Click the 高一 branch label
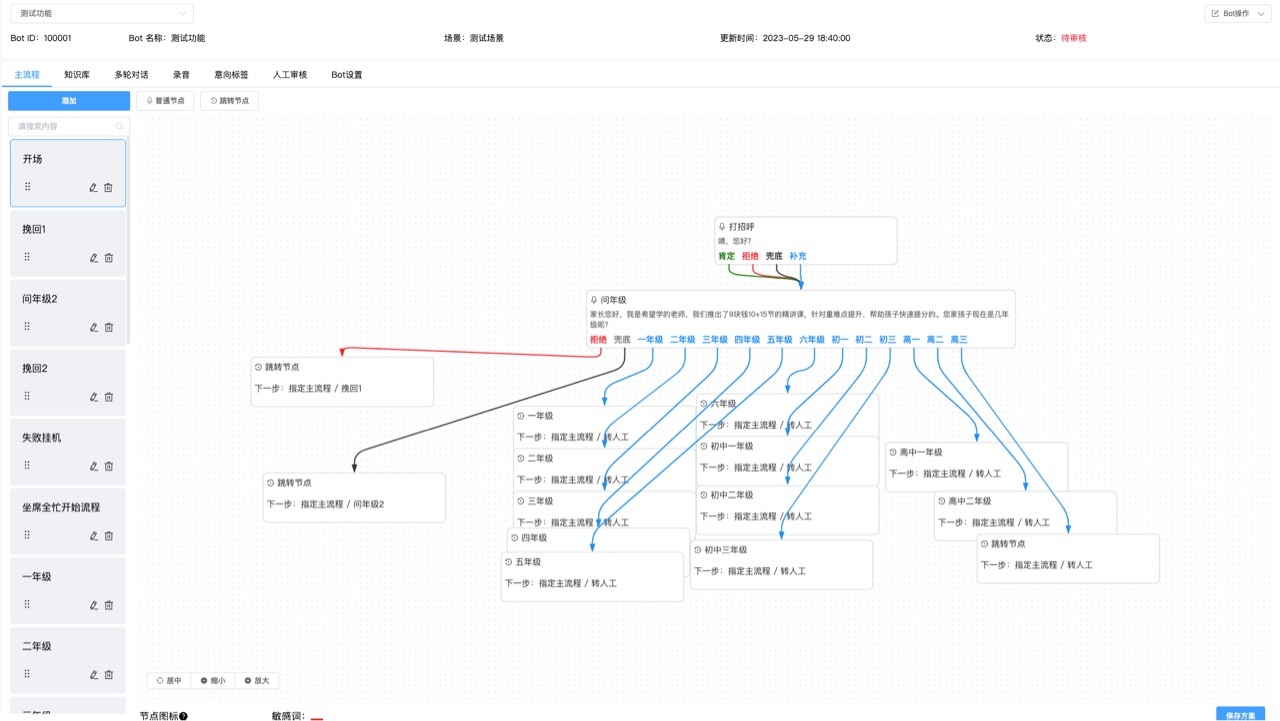The height and width of the screenshot is (721, 1280). tap(911, 340)
